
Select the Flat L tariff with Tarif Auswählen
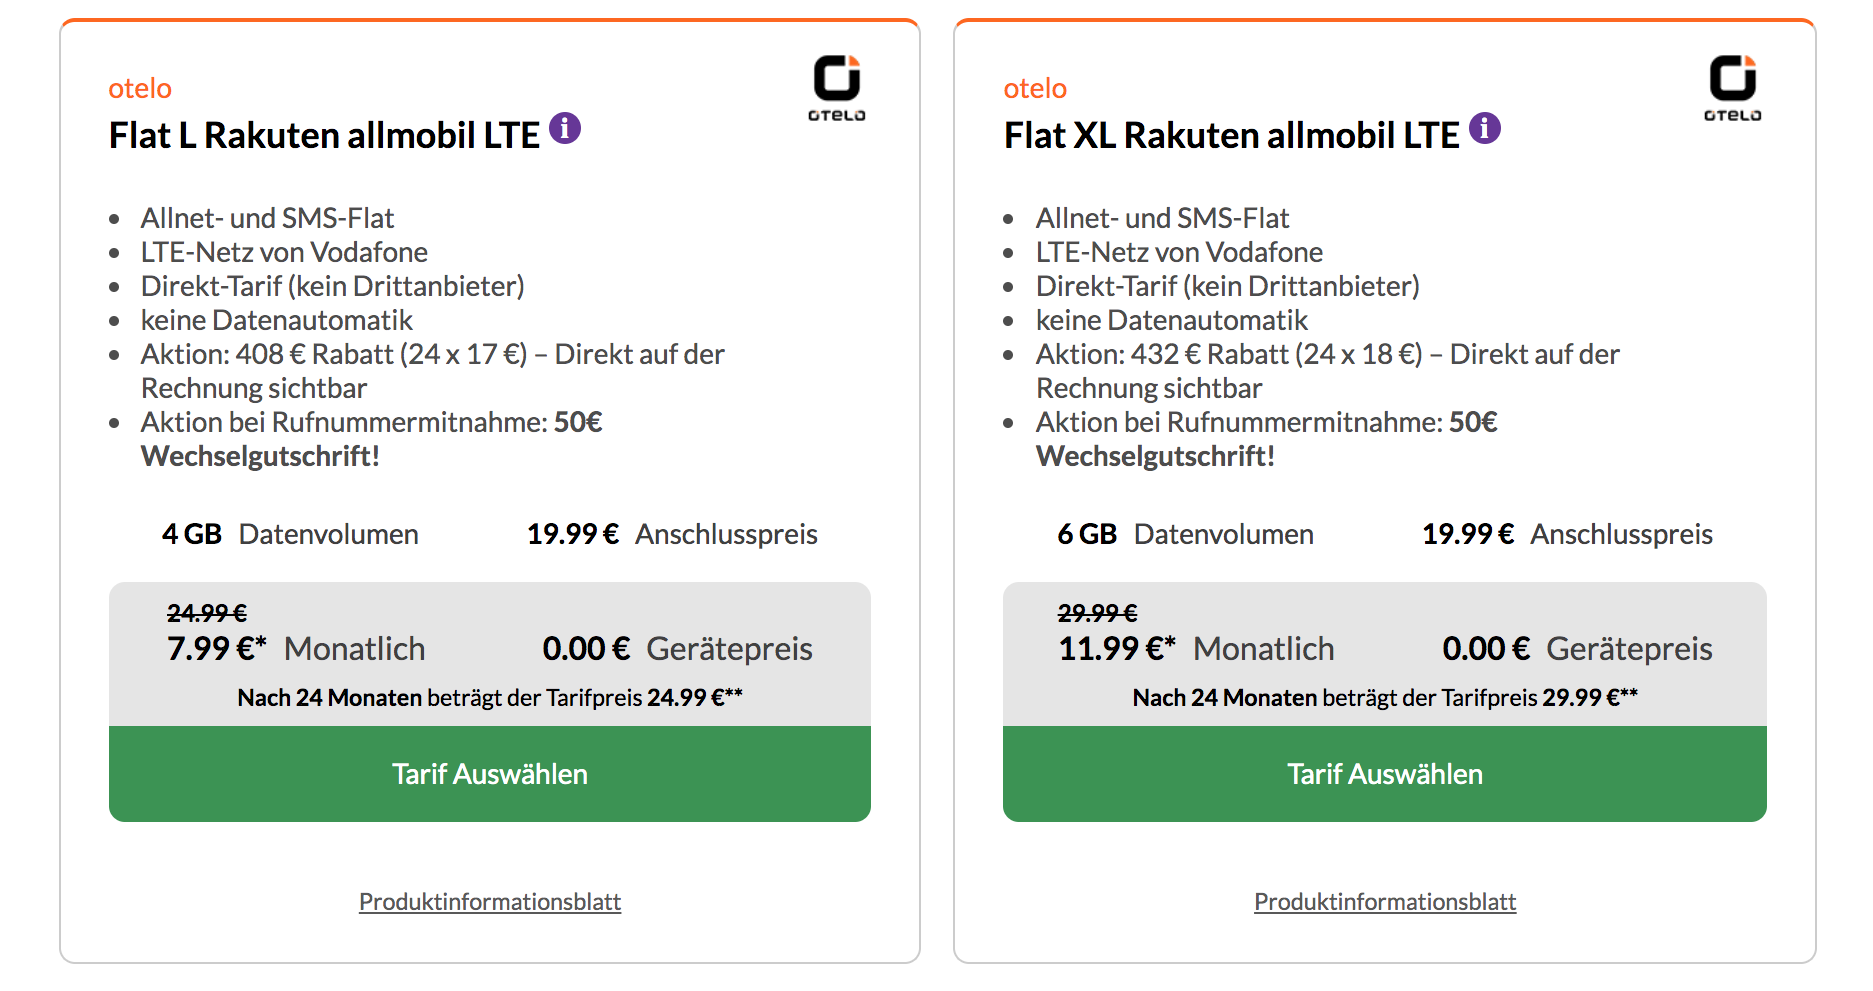click(490, 774)
